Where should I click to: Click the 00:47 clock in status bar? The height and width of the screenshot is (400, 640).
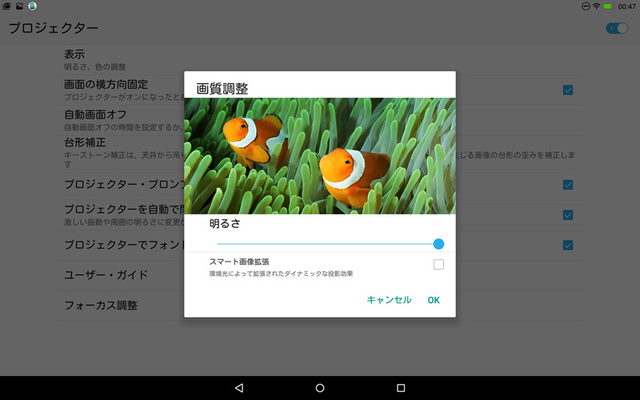(627, 6)
